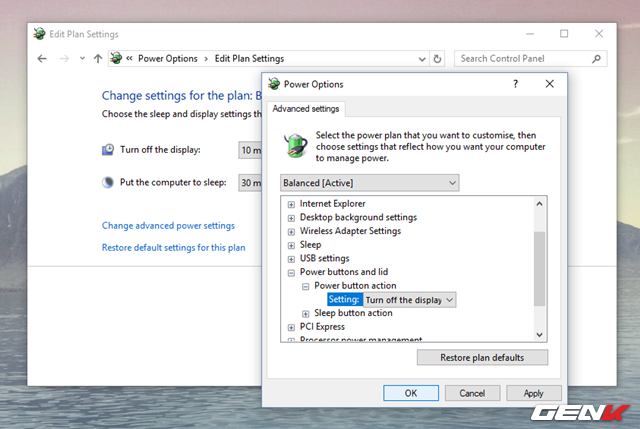Select the Advanced settings tab
Viewport: 640px width, 429px height.
[306, 109]
